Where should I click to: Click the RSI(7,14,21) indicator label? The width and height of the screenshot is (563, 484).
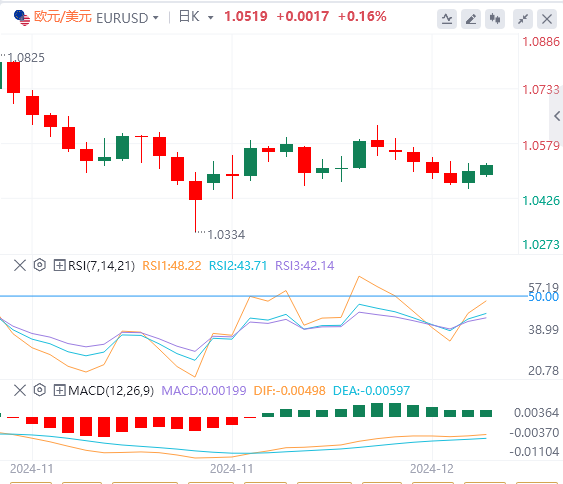pos(101,266)
